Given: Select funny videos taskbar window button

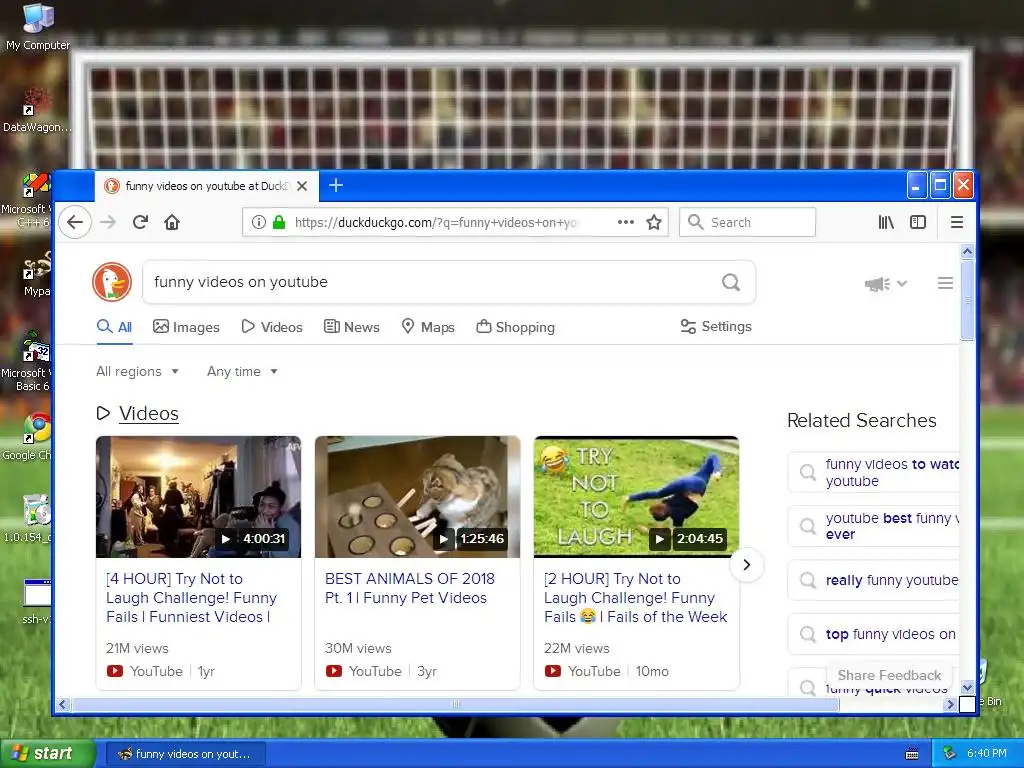Looking at the screenshot, I should click(185, 754).
